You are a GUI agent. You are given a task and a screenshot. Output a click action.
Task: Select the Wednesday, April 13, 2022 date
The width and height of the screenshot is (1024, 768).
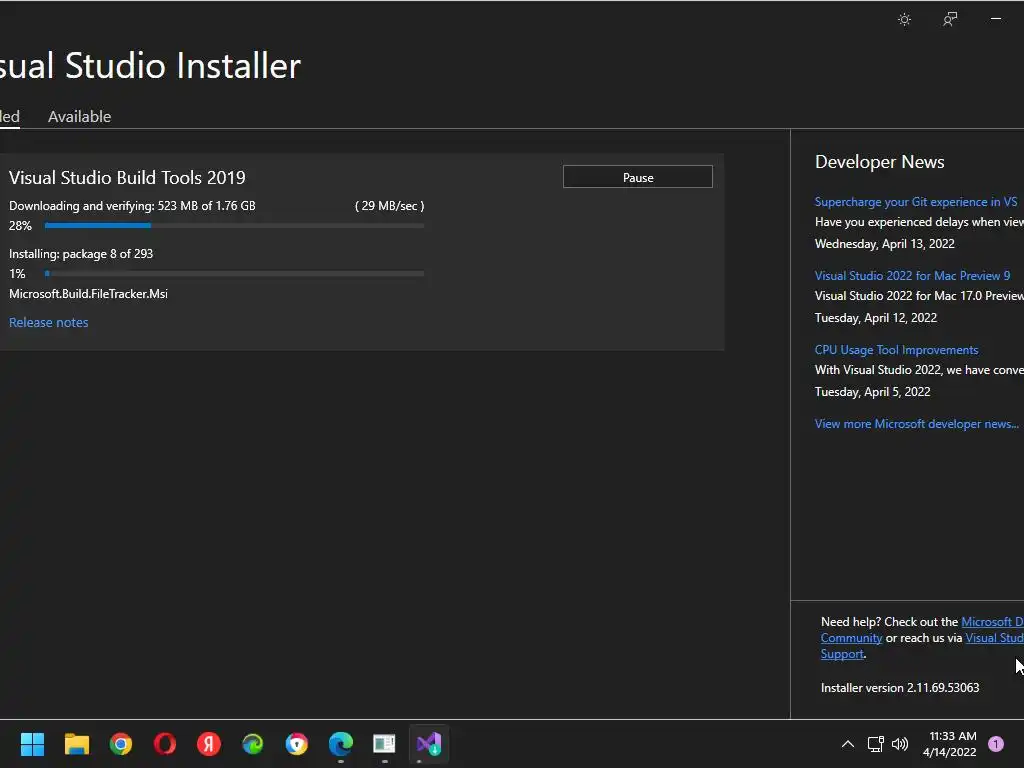[885, 244]
